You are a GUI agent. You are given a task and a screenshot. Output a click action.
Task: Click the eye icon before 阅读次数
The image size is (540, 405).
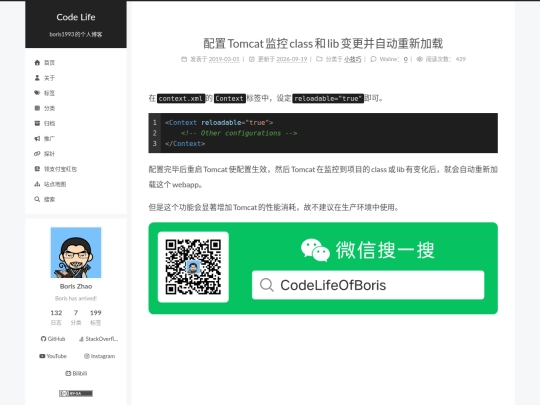coord(419,59)
